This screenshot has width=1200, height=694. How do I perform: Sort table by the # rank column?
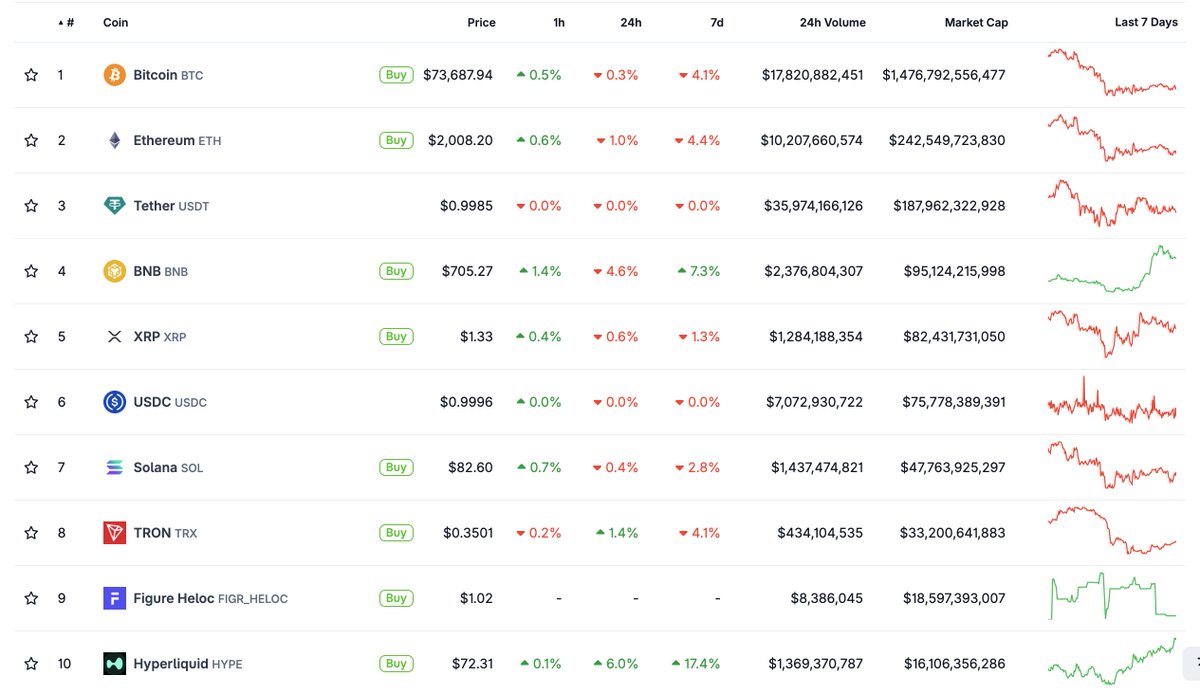tap(66, 22)
